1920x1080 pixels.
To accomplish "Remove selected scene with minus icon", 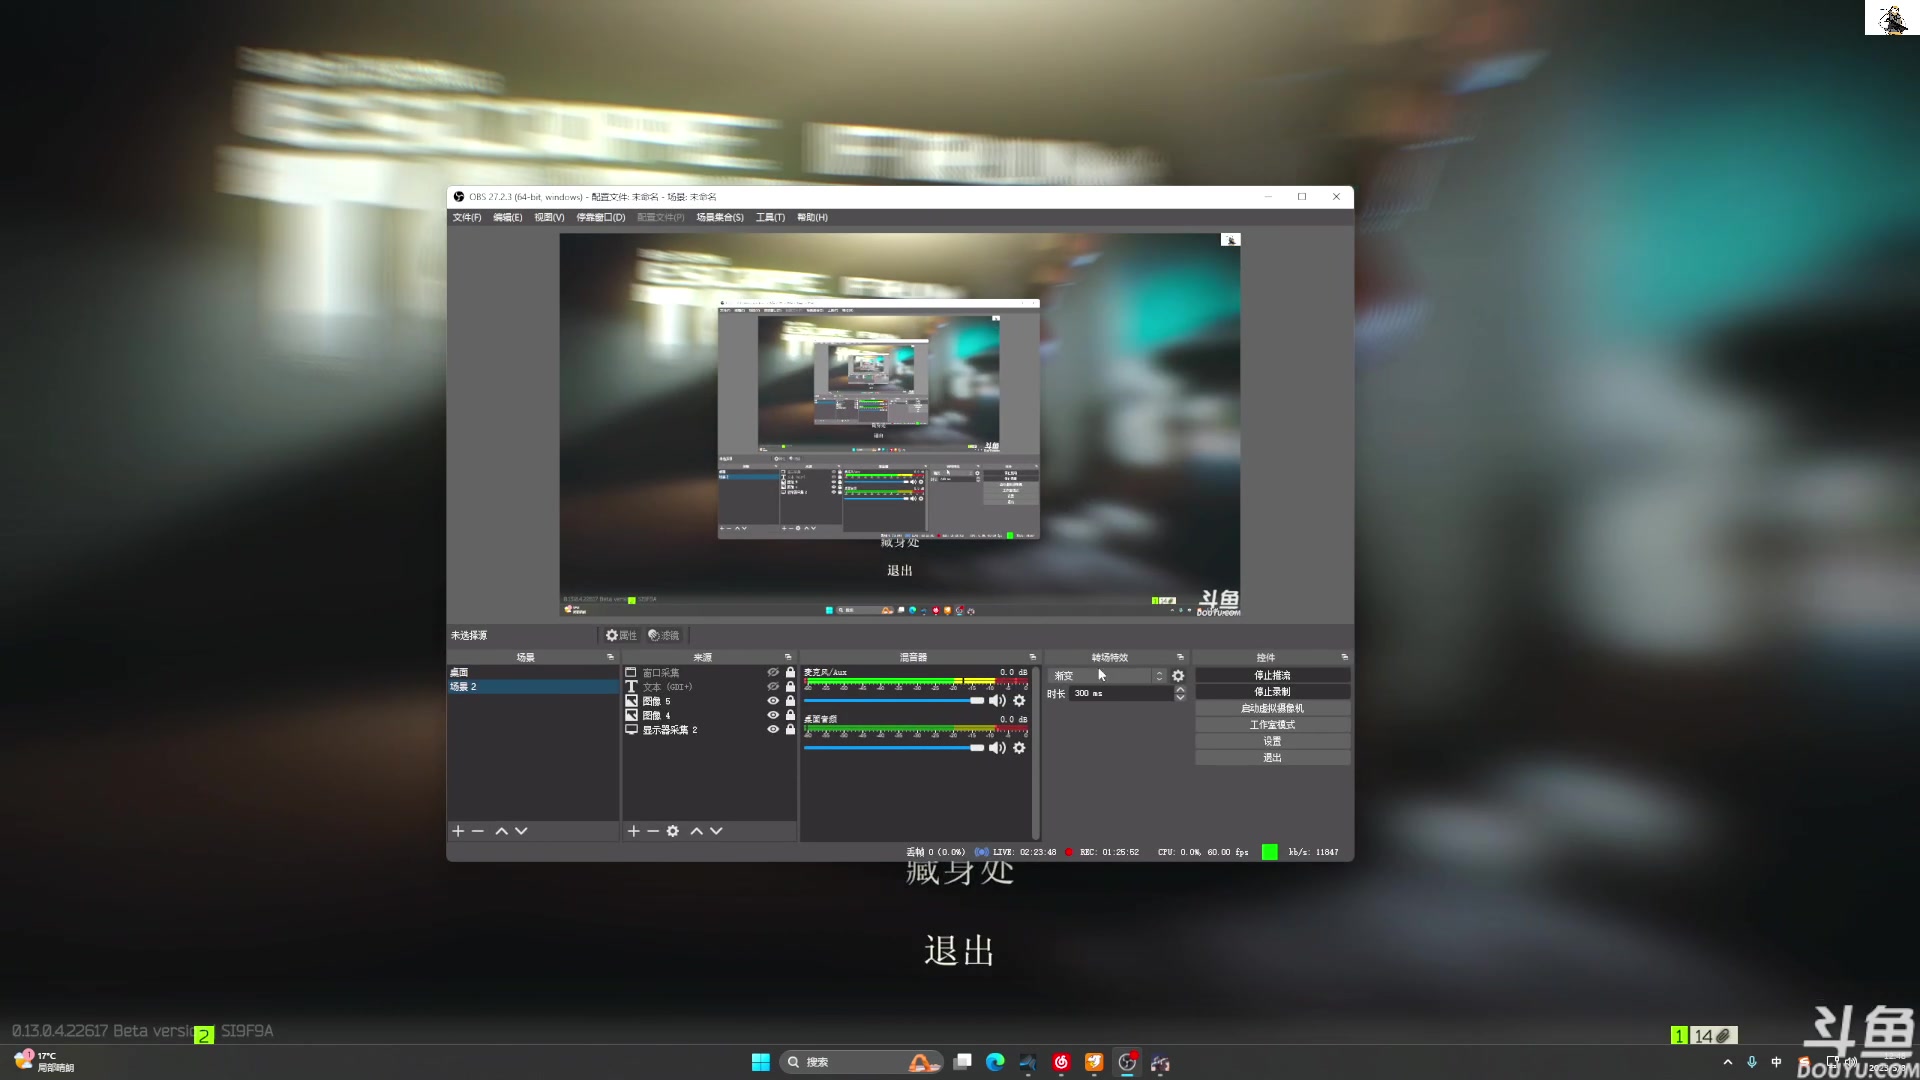I will click(478, 831).
